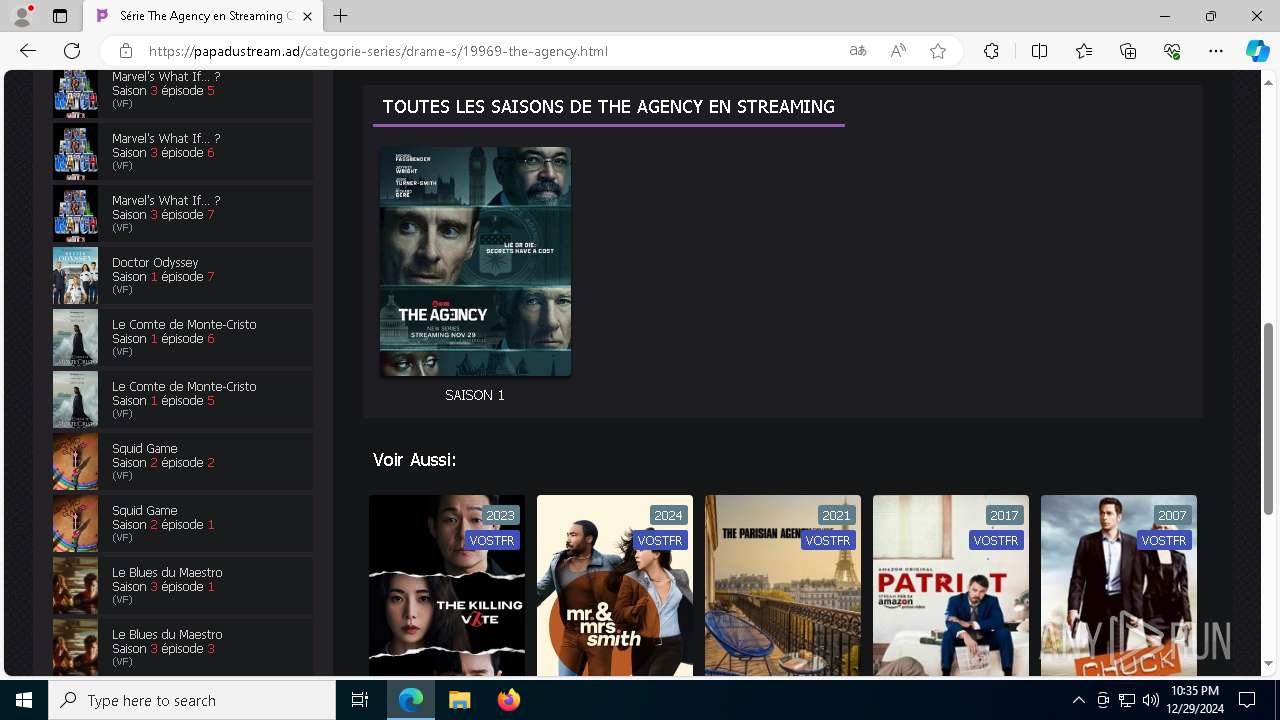
Task: Open Le Blues du Maestro épisode 3
Action: tap(183, 647)
